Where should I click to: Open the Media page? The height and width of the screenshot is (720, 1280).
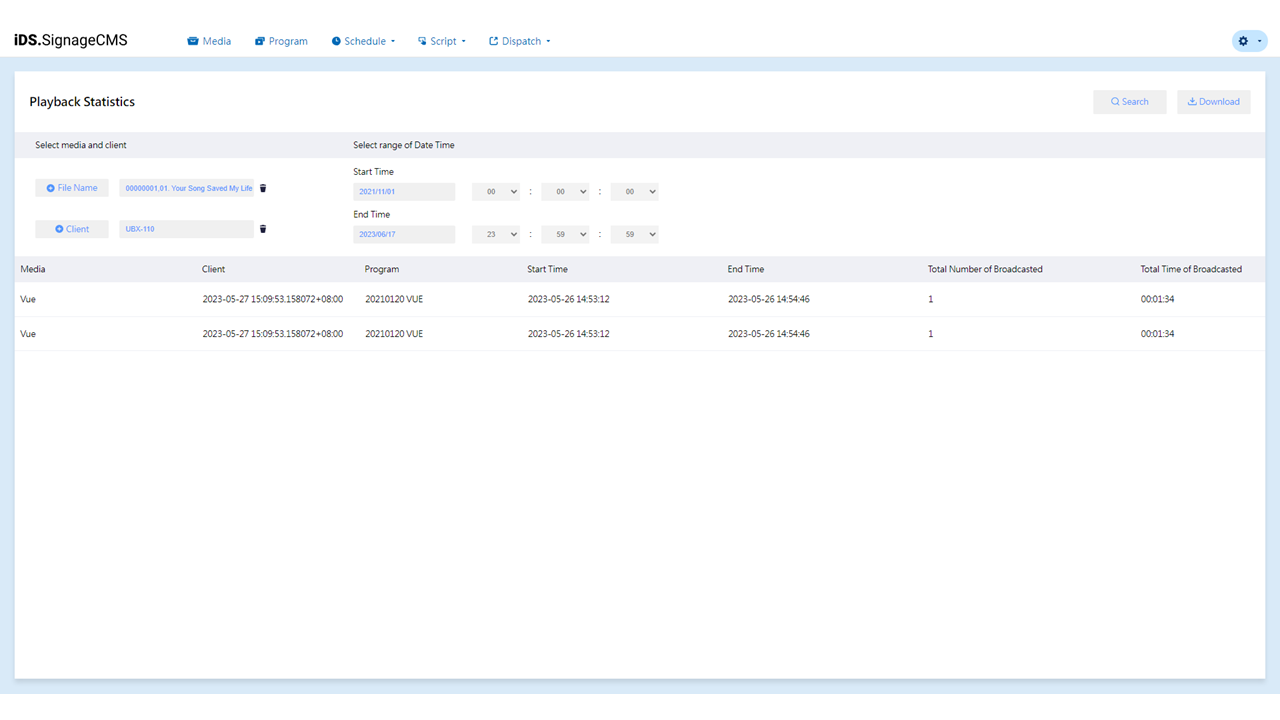click(209, 41)
